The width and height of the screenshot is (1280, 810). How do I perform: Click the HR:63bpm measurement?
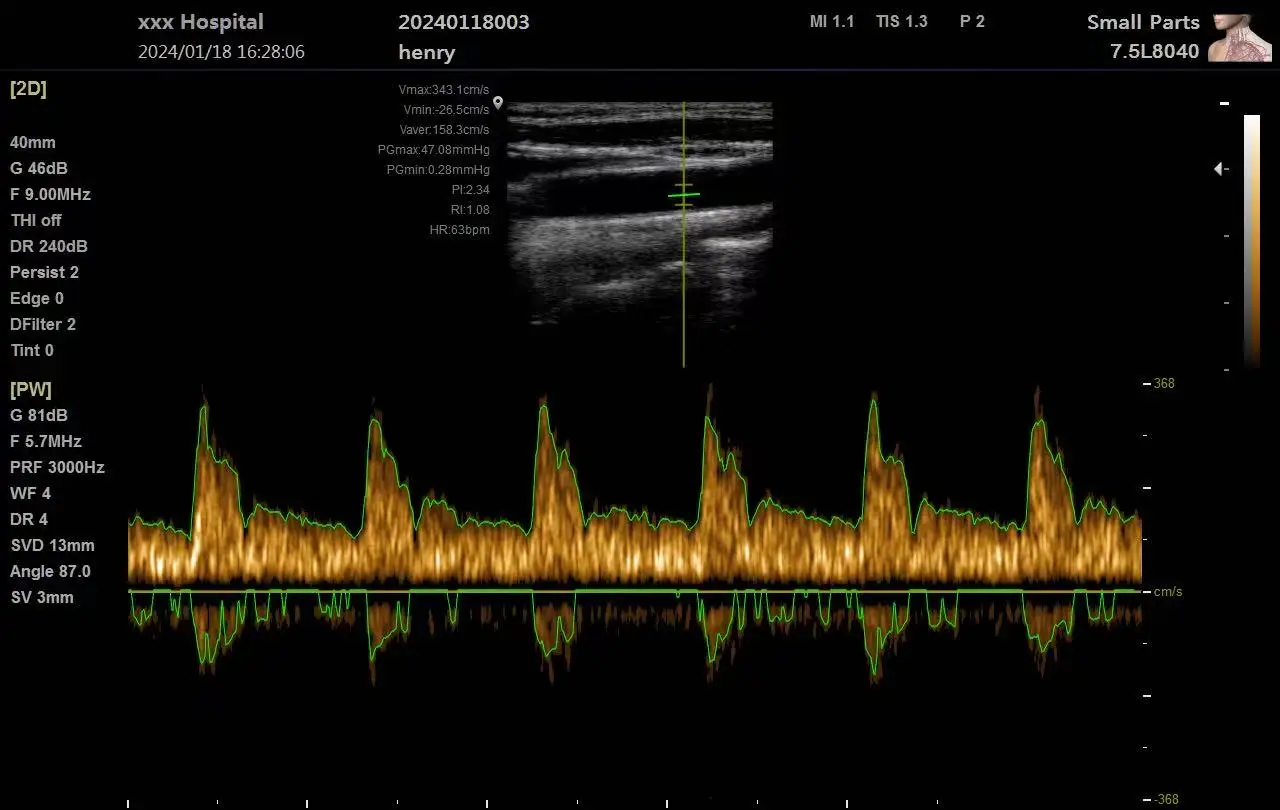460,230
